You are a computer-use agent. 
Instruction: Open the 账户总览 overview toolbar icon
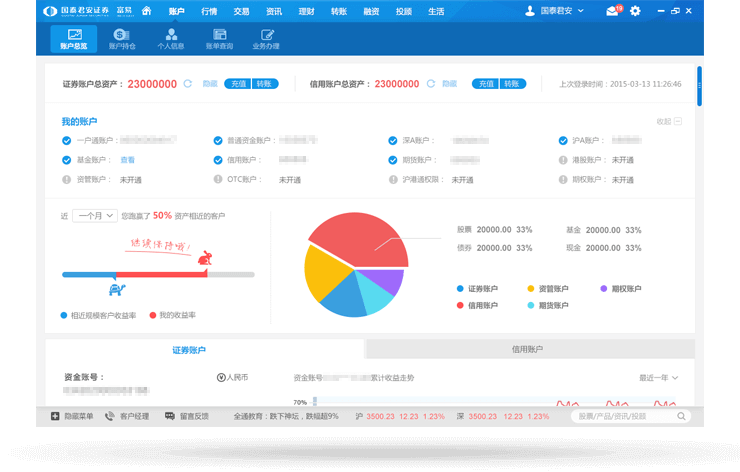pos(74,39)
